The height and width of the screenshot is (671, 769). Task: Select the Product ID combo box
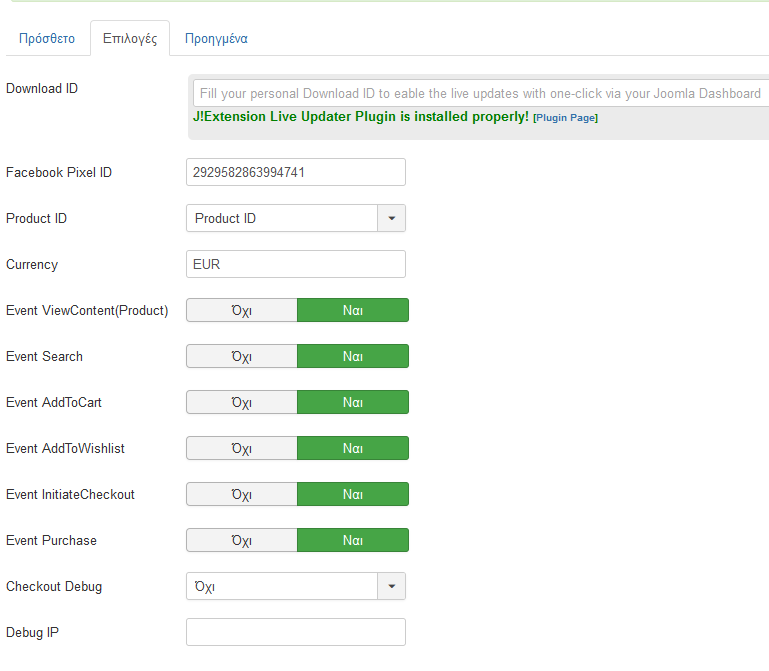(x=296, y=218)
